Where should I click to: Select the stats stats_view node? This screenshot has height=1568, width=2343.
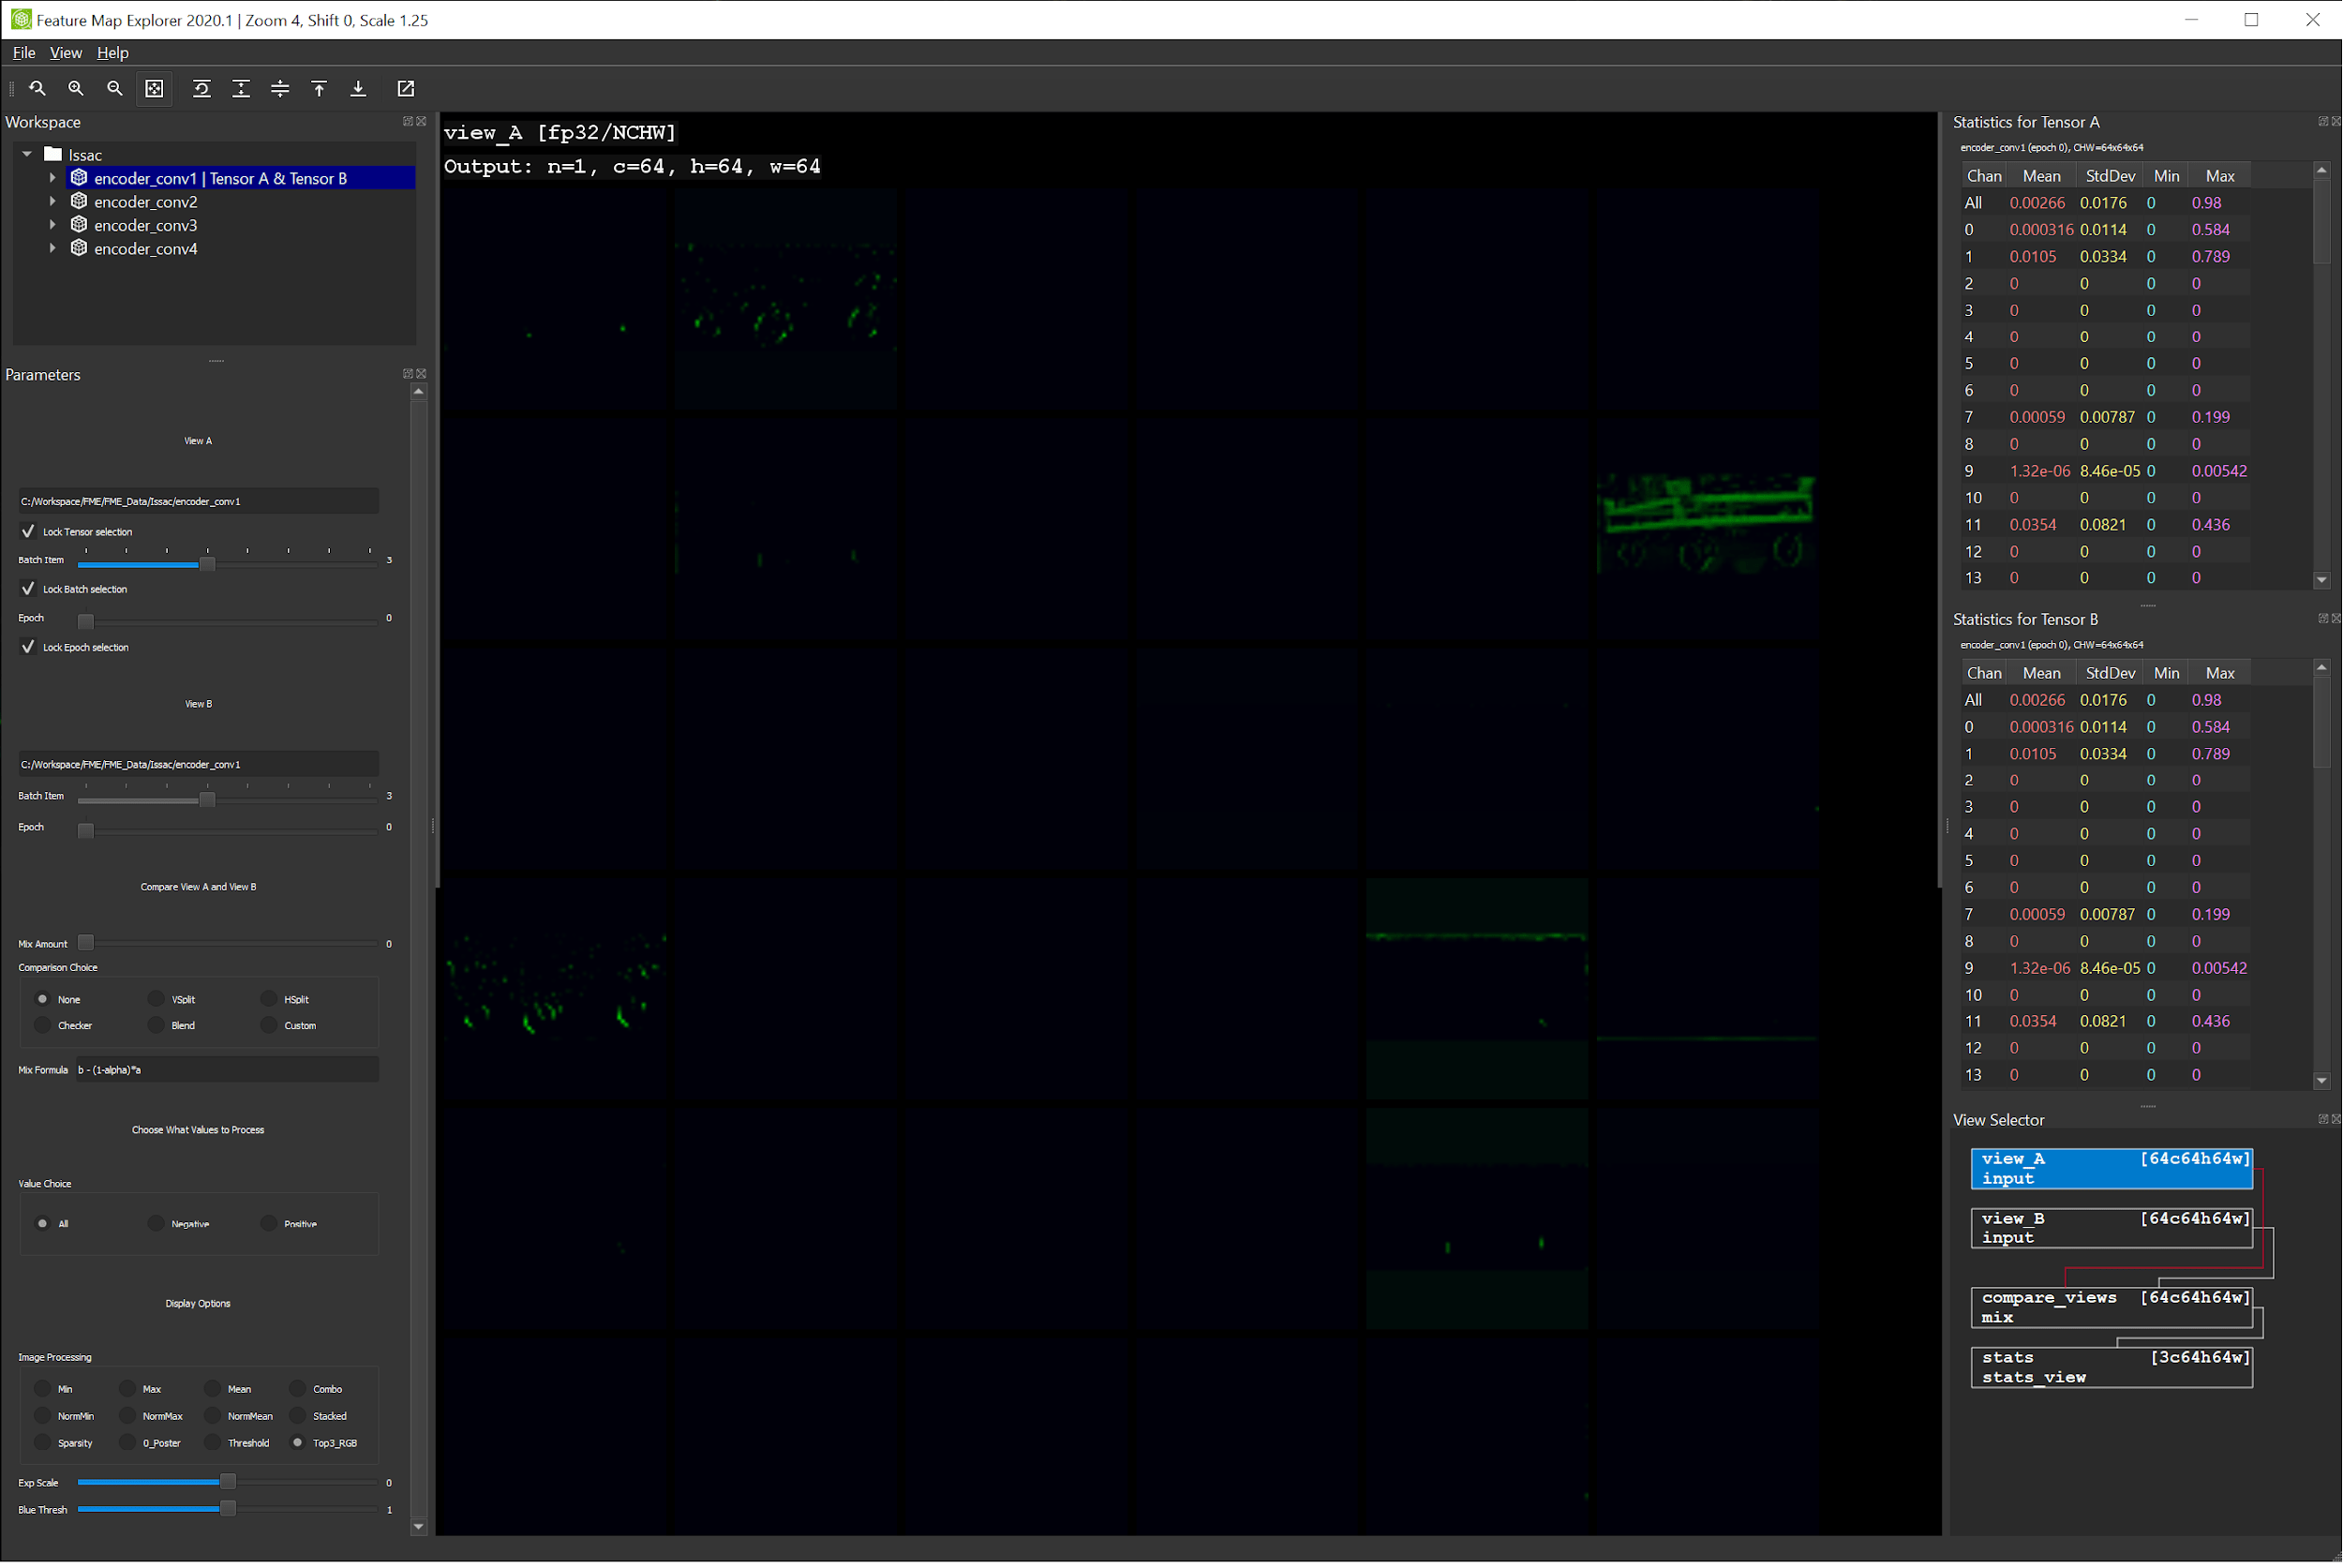pyautogui.click(x=2112, y=1368)
